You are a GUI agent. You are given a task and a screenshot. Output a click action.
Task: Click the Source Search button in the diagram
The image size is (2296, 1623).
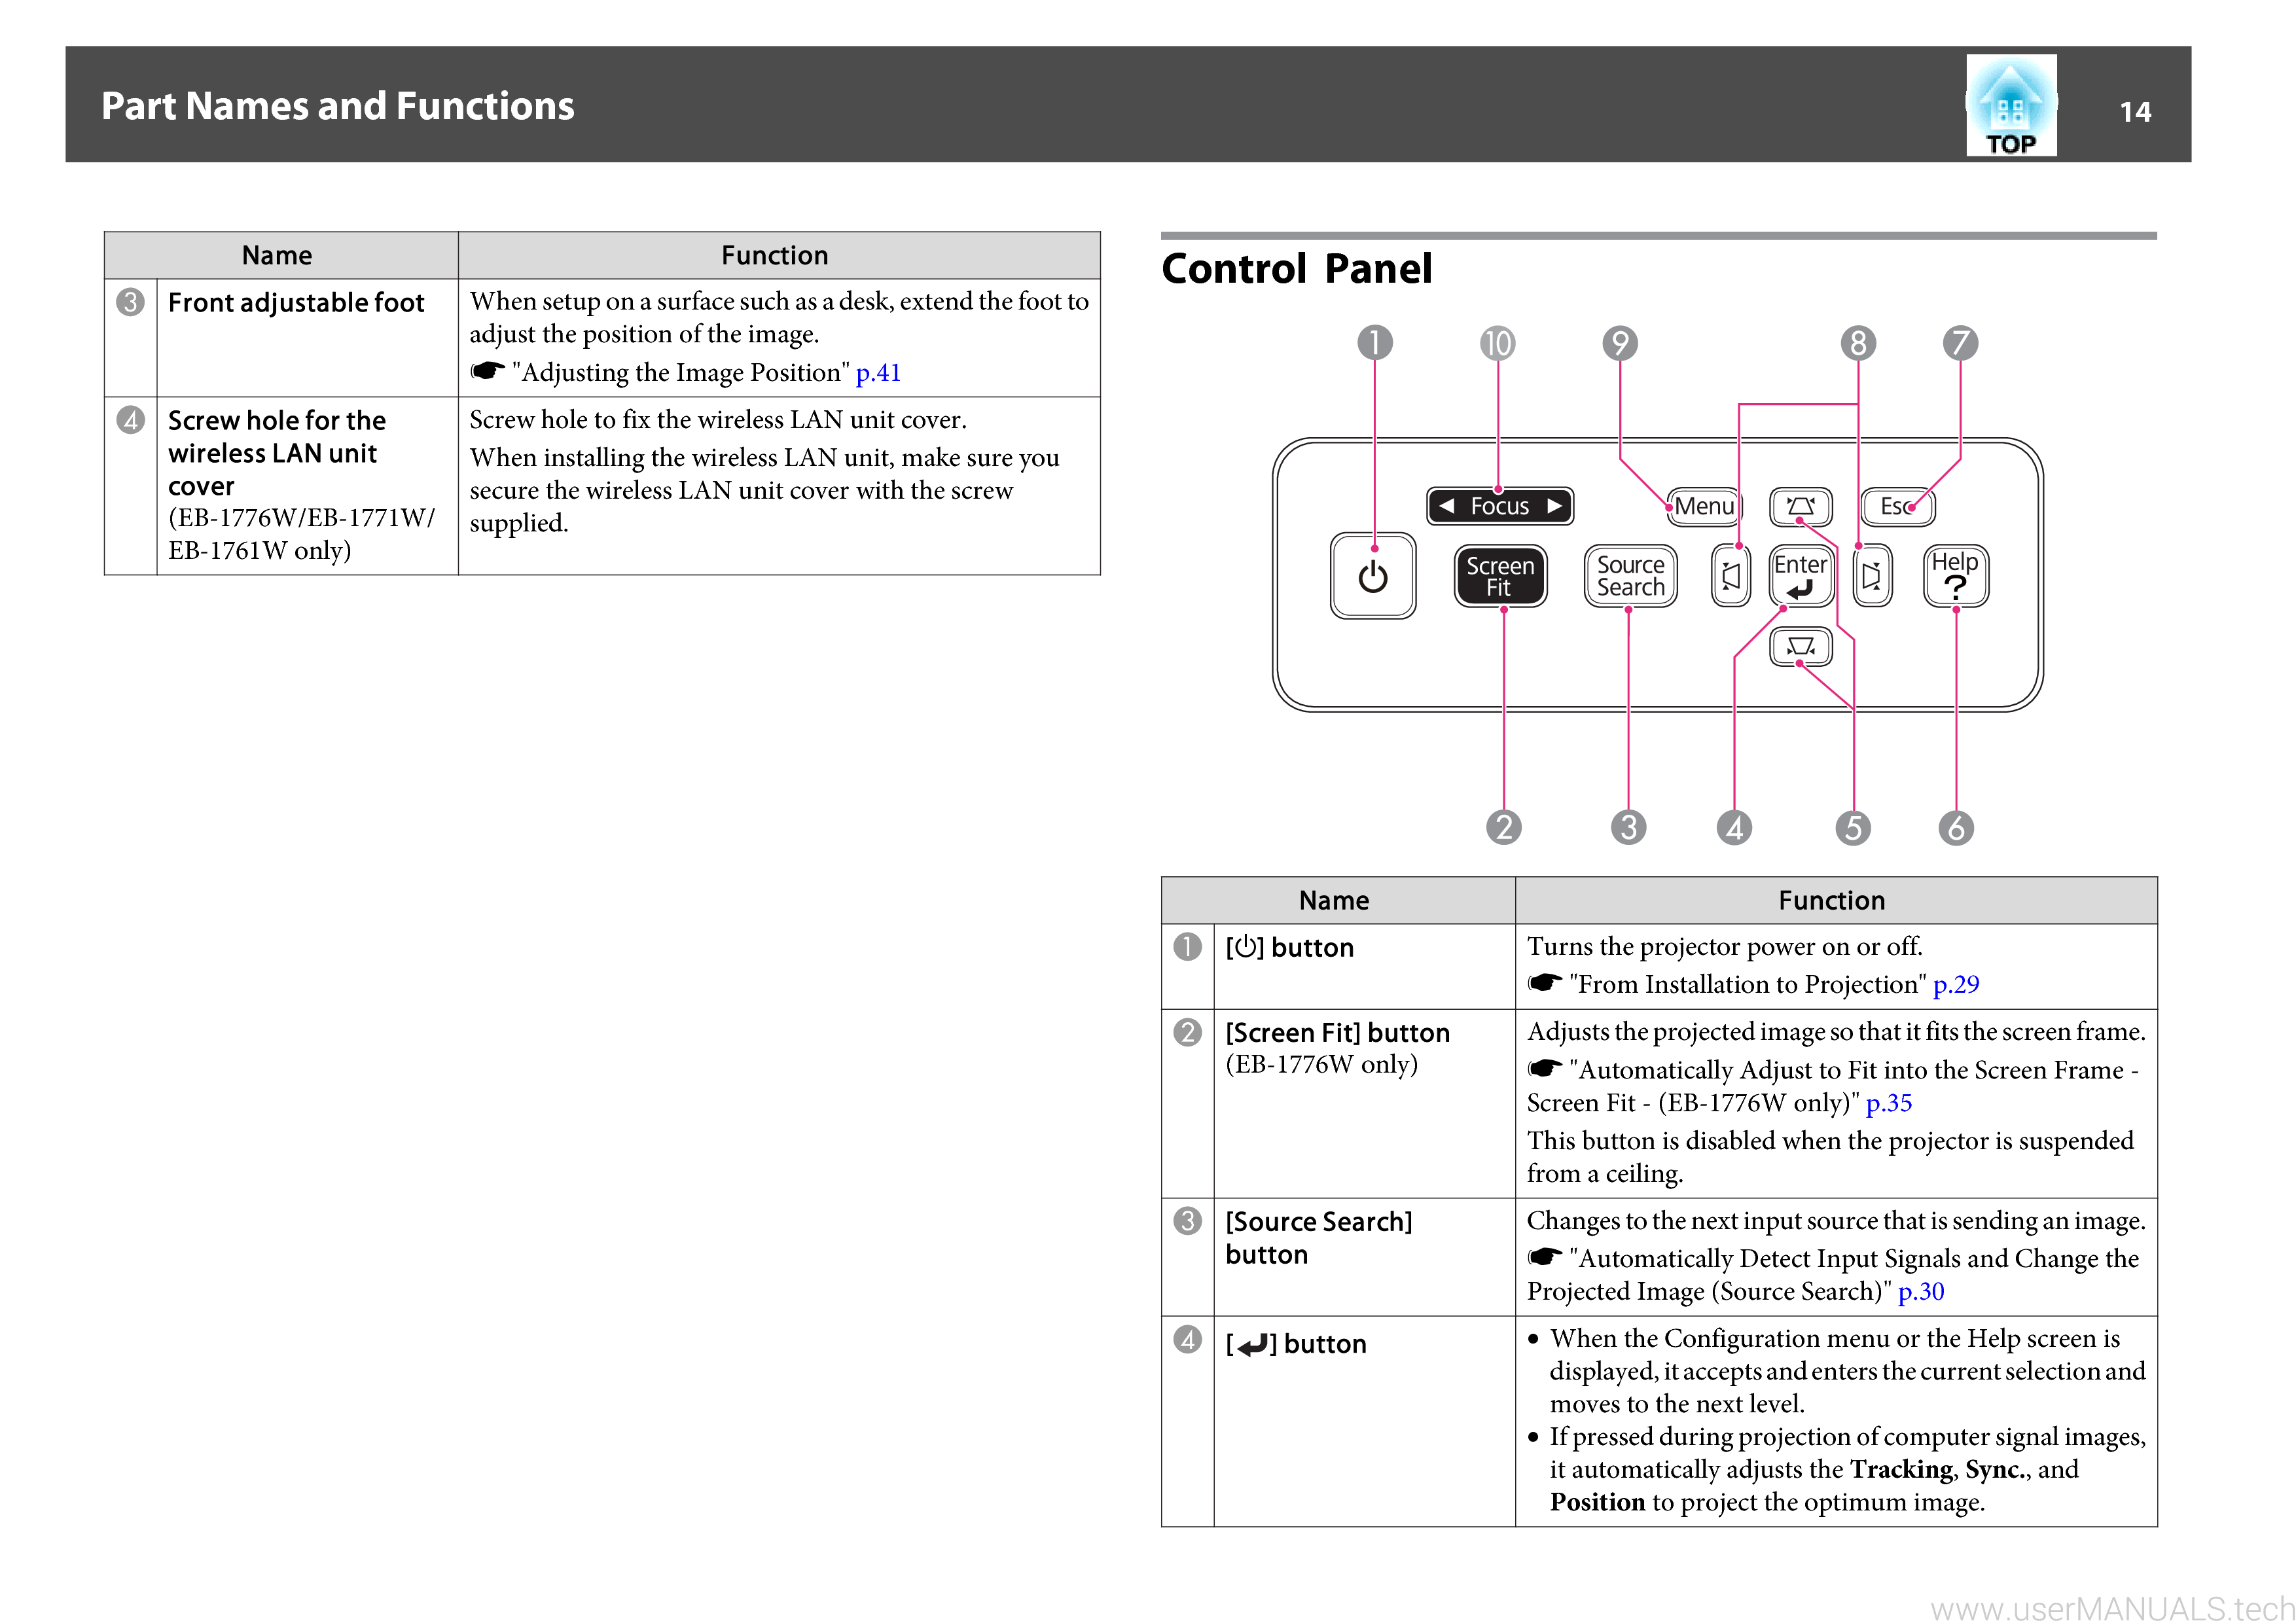[1630, 576]
